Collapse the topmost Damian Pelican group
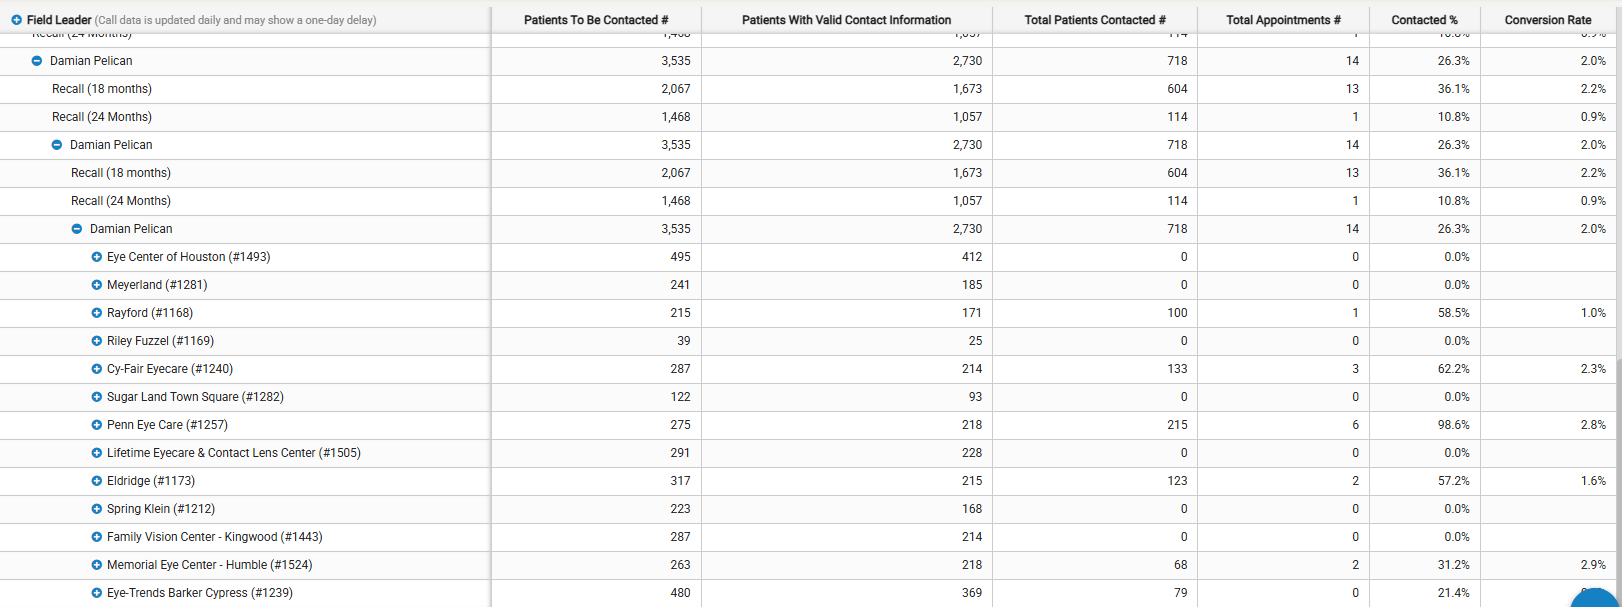1622x607 pixels. pos(37,61)
